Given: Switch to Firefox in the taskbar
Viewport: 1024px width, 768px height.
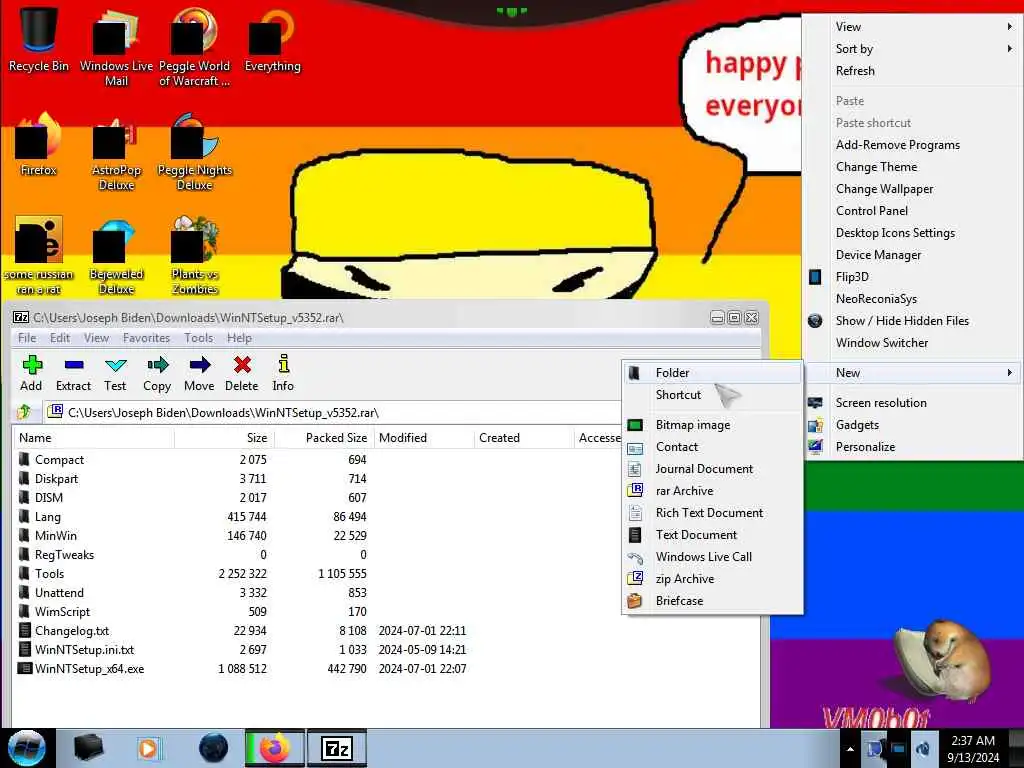Looking at the screenshot, I should tap(274, 748).
